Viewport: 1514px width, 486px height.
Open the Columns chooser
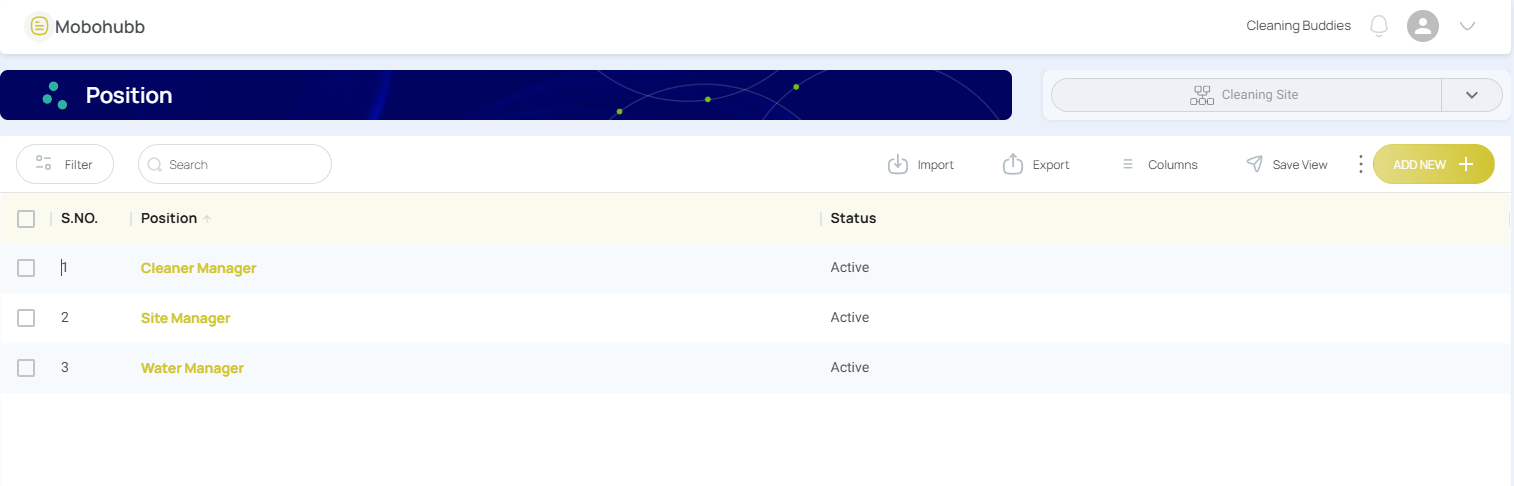point(1159,164)
